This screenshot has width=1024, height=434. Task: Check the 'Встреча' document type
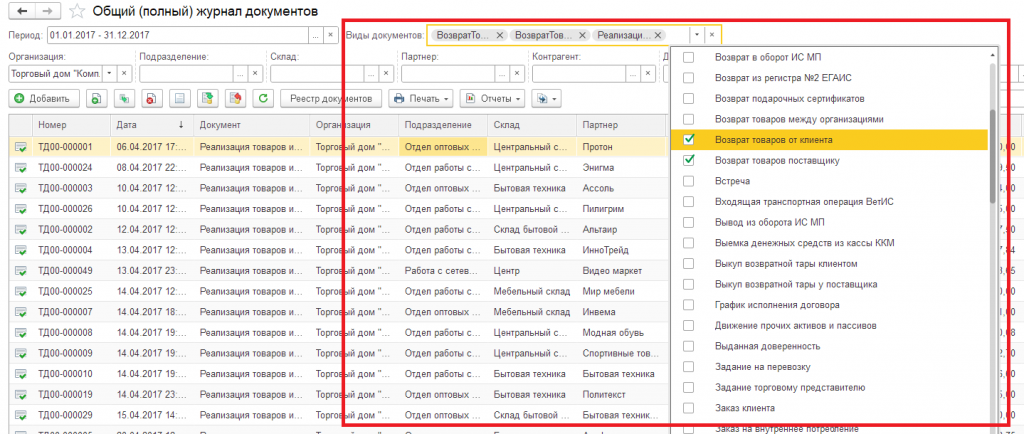pyautogui.click(x=688, y=181)
